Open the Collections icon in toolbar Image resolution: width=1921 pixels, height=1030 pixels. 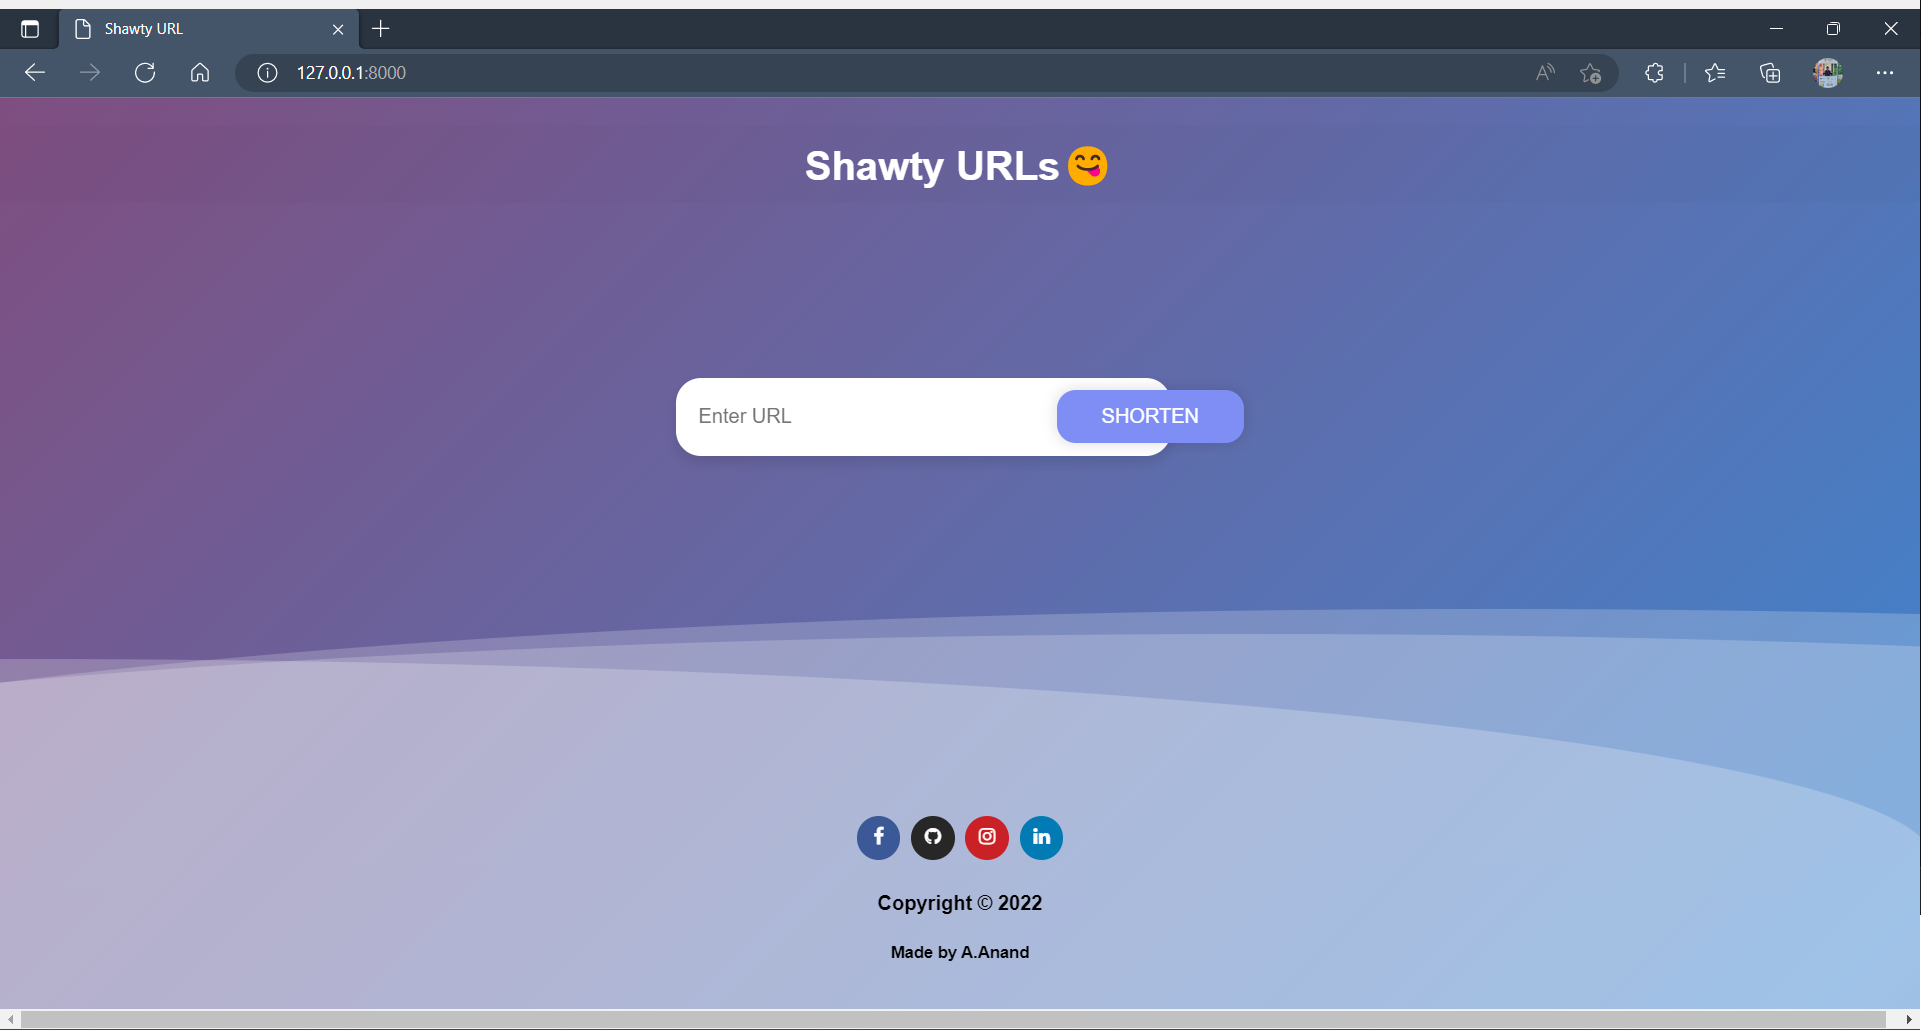1770,72
